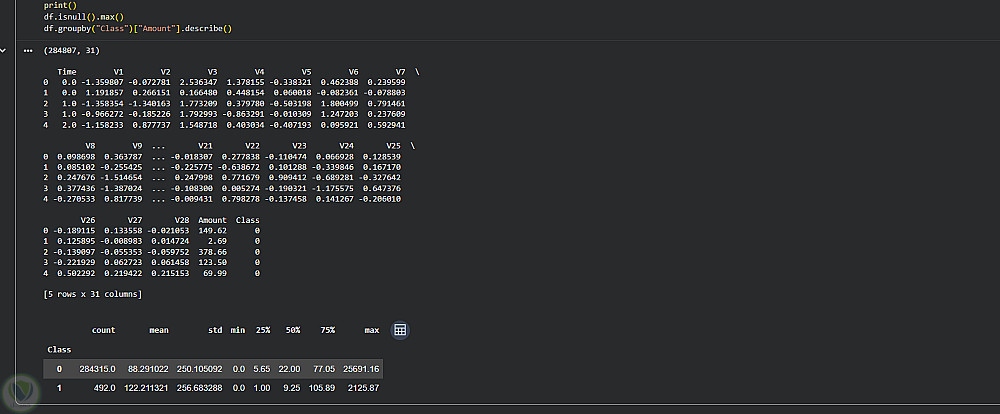This screenshot has width=1000, height=414.
Task: Place cursor on the df.groupby describe line
Action: tap(137, 28)
